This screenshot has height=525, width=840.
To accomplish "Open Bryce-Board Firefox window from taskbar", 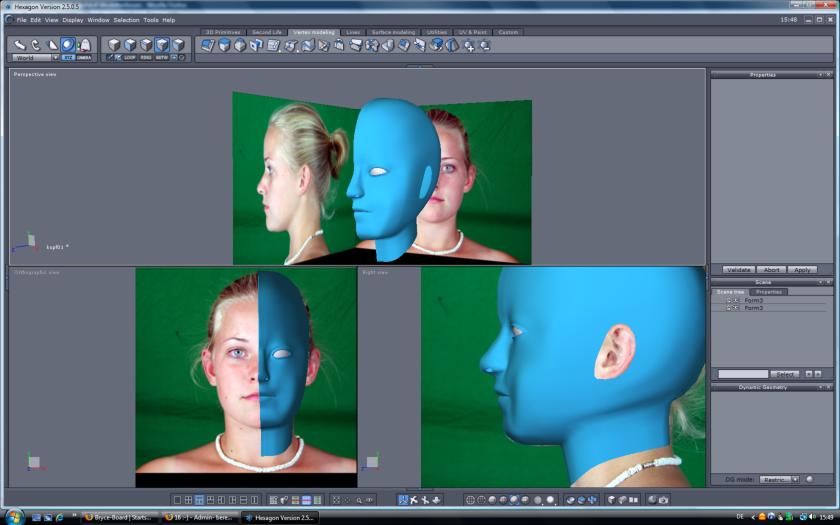I will (121, 518).
